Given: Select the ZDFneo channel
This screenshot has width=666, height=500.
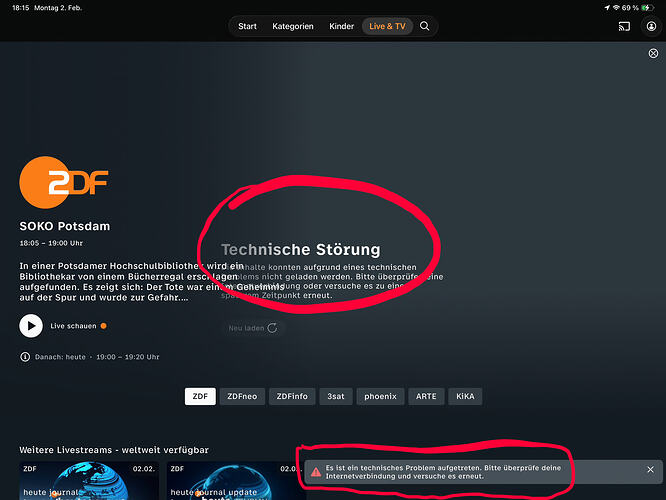Looking at the screenshot, I should (244, 396).
